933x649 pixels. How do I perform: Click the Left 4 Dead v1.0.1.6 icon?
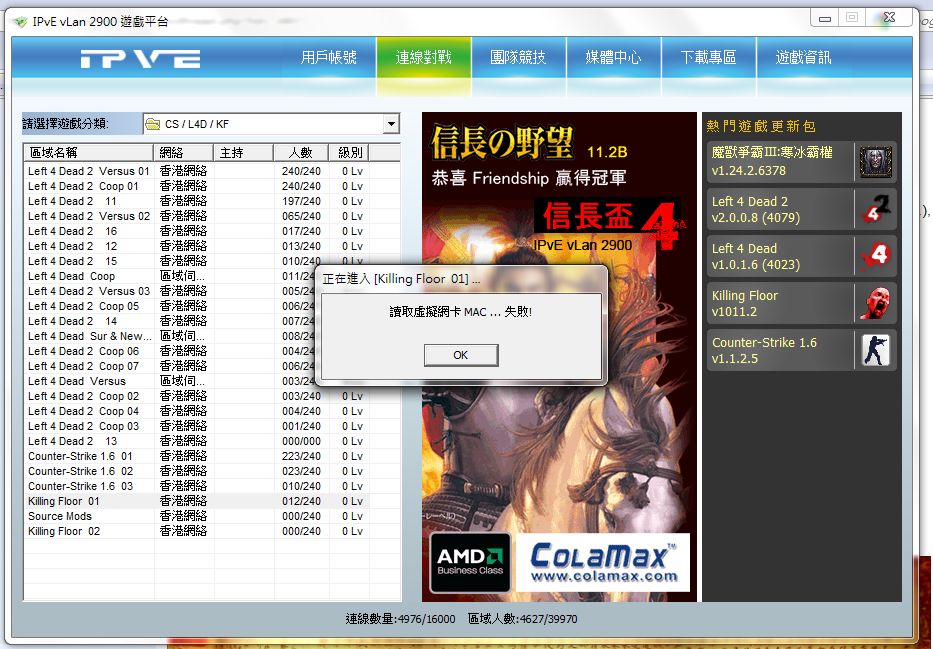point(875,256)
